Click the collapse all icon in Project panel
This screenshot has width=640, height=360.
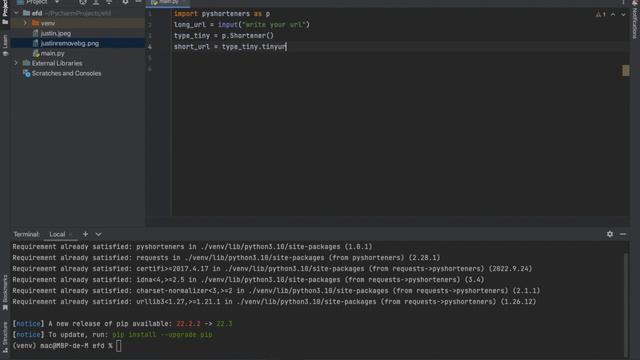(109, 2)
